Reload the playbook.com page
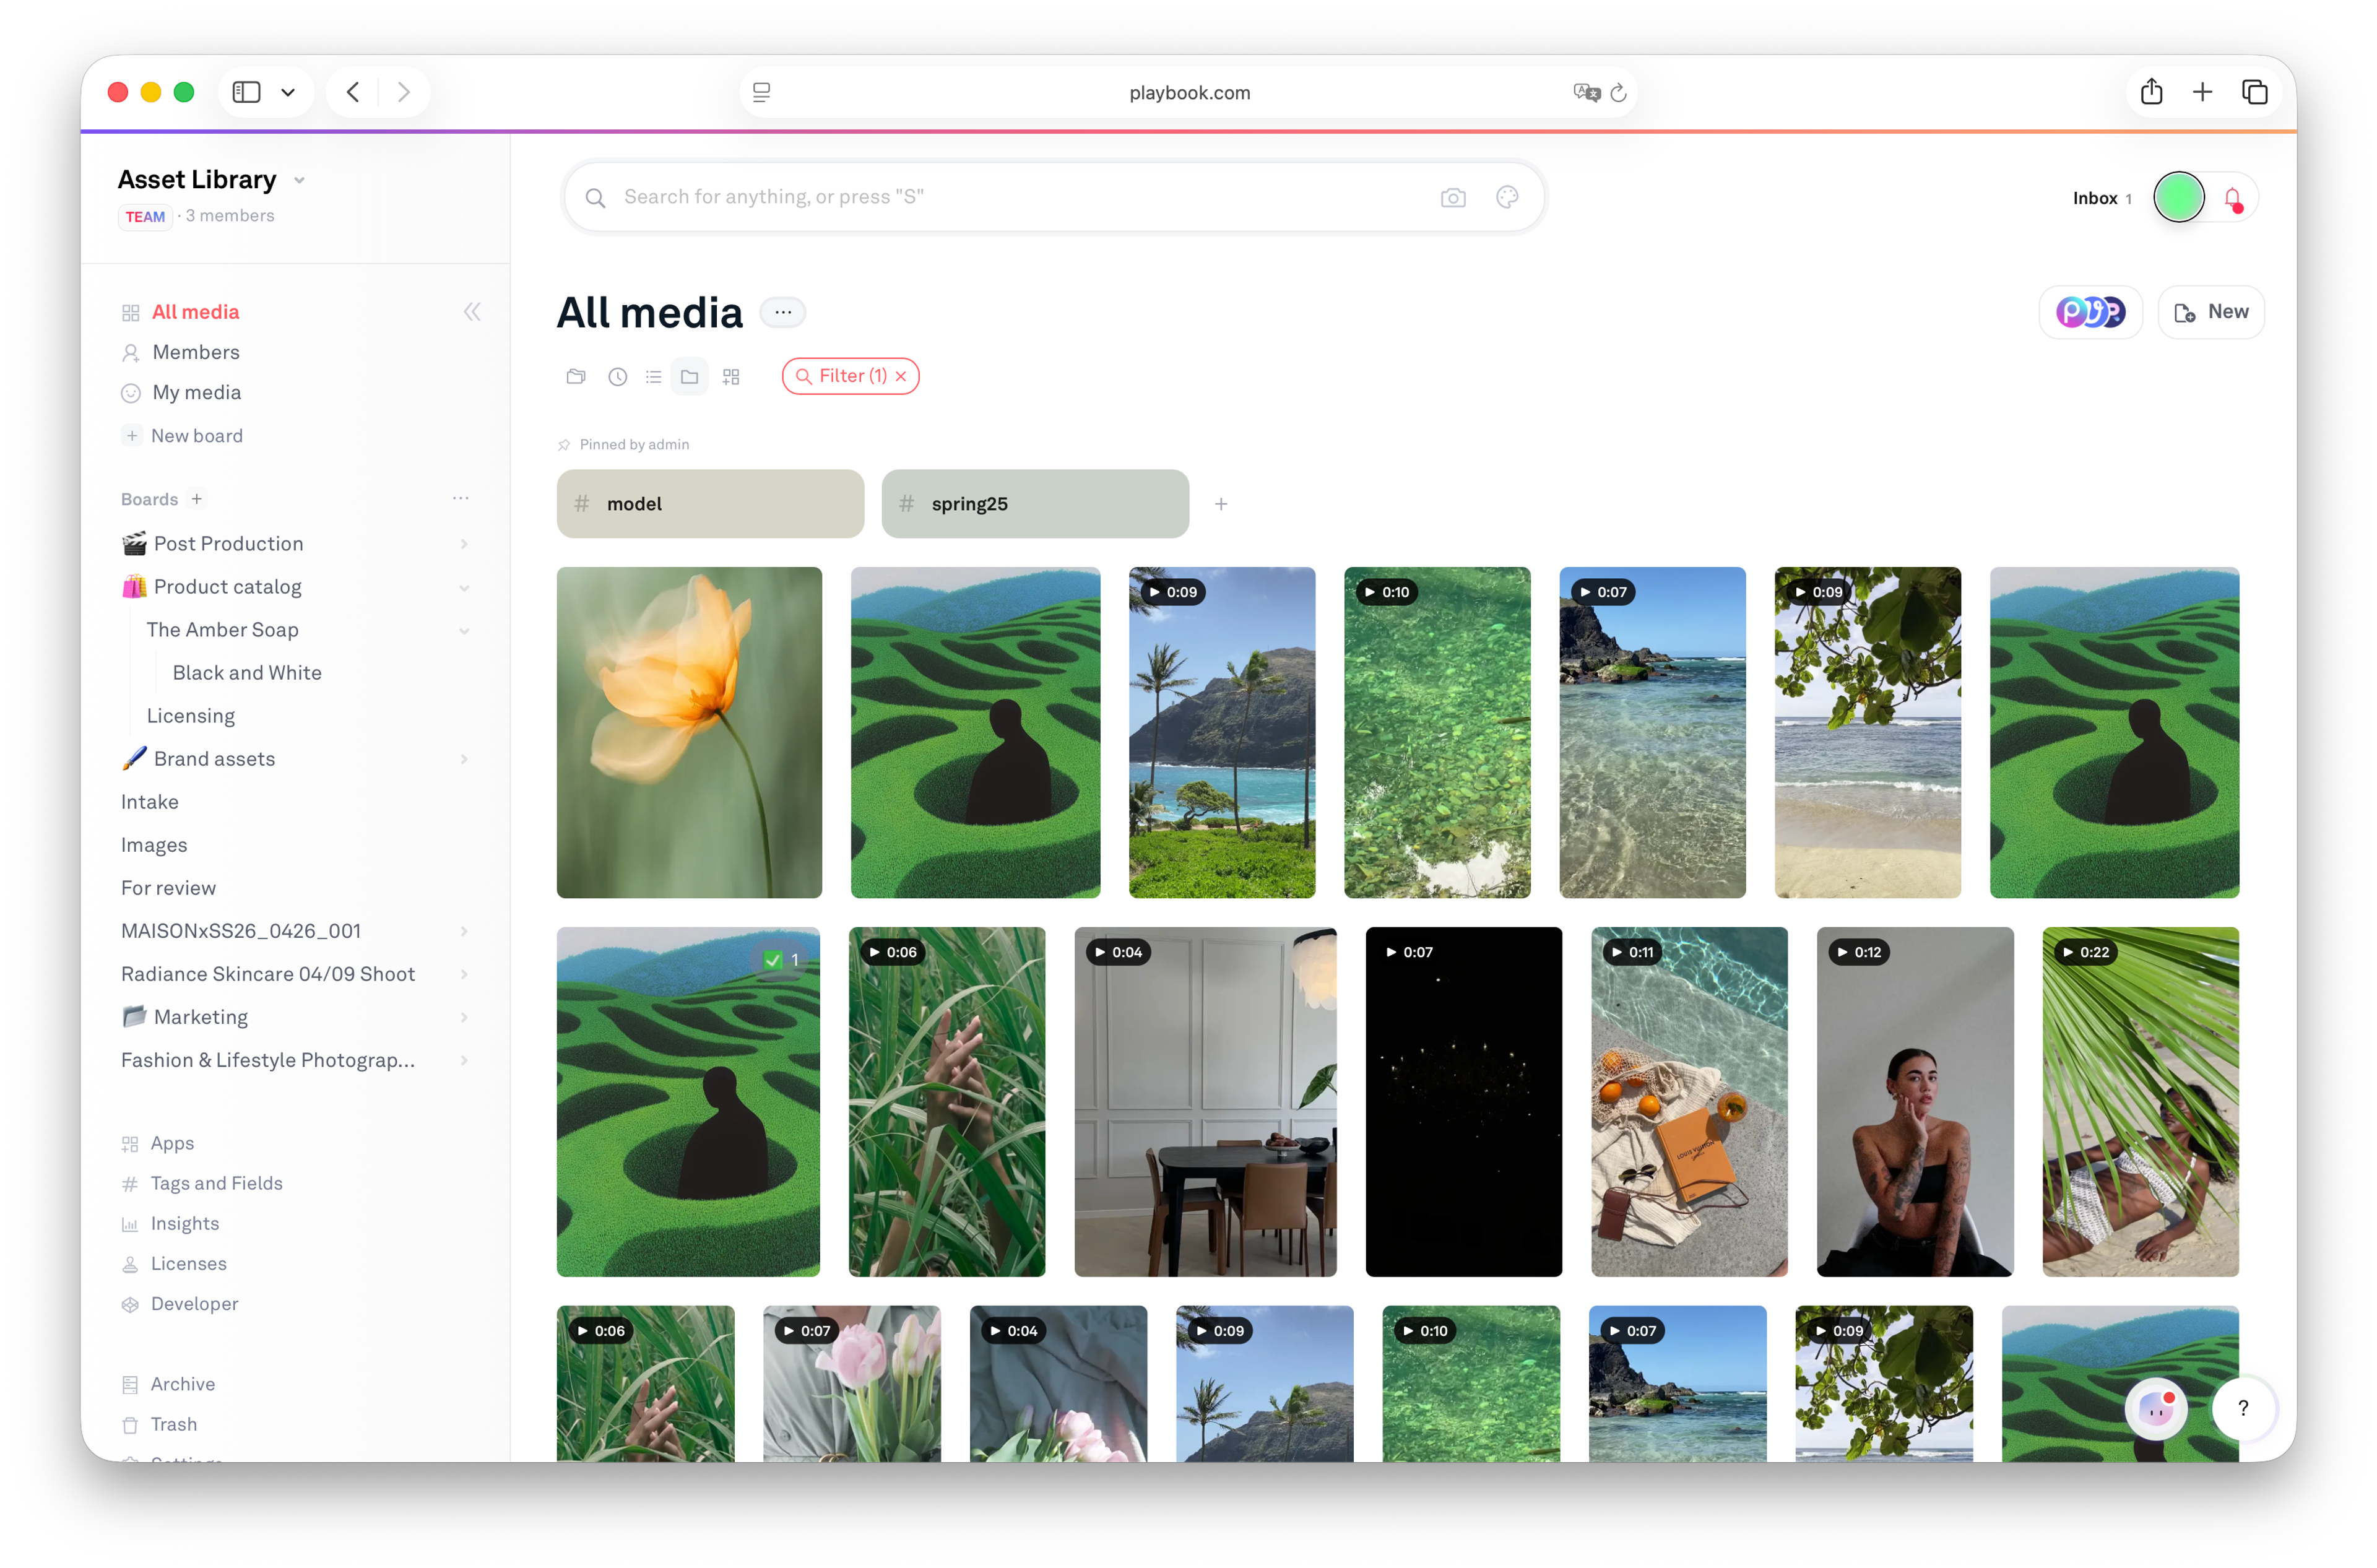This screenshot has height=1568, width=2377. pos(1619,93)
